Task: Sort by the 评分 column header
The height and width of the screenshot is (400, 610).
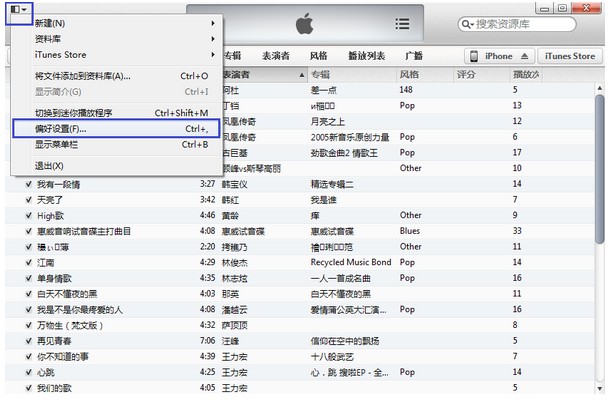Action: point(481,75)
